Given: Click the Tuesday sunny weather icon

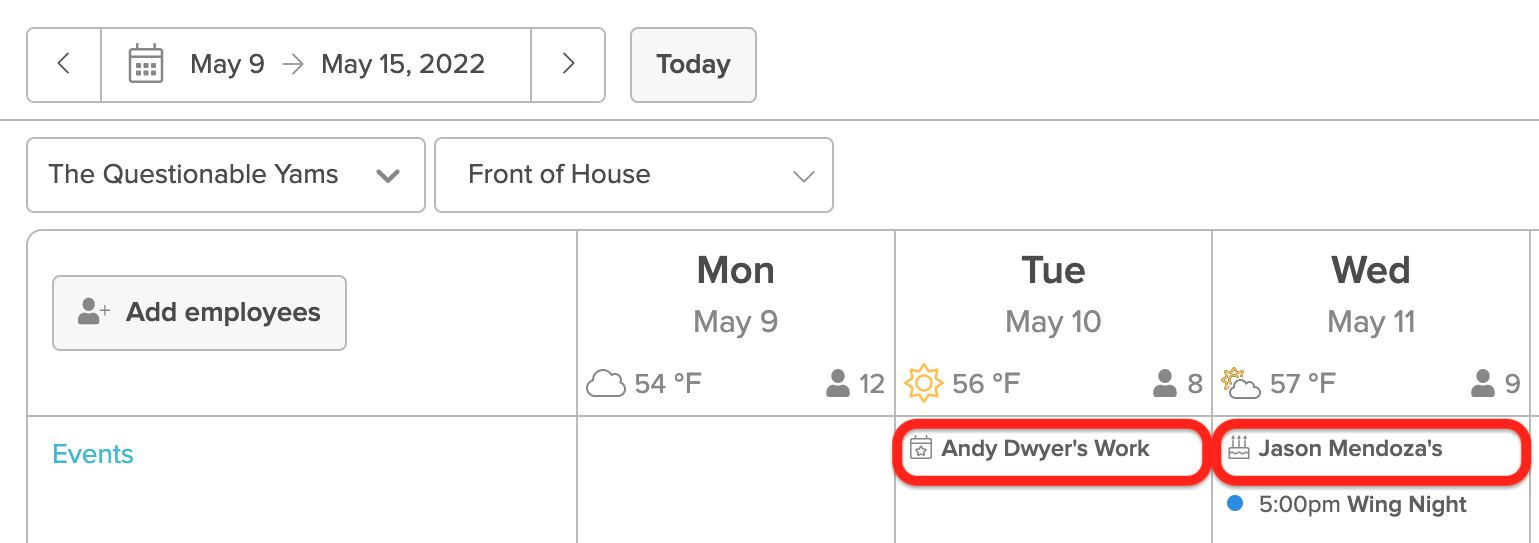Looking at the screenshot, I should click(x=924, y=384).
